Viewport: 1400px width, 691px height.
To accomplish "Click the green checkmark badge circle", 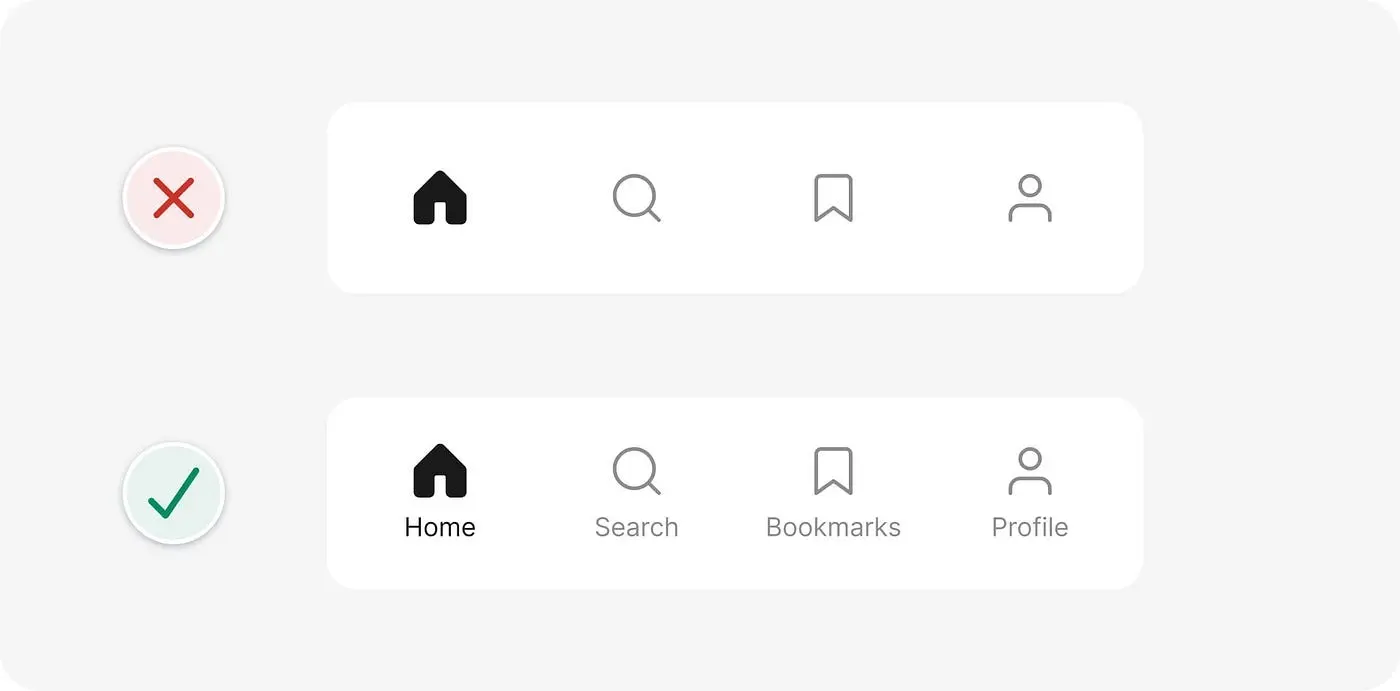I will [x=174, y=493].
